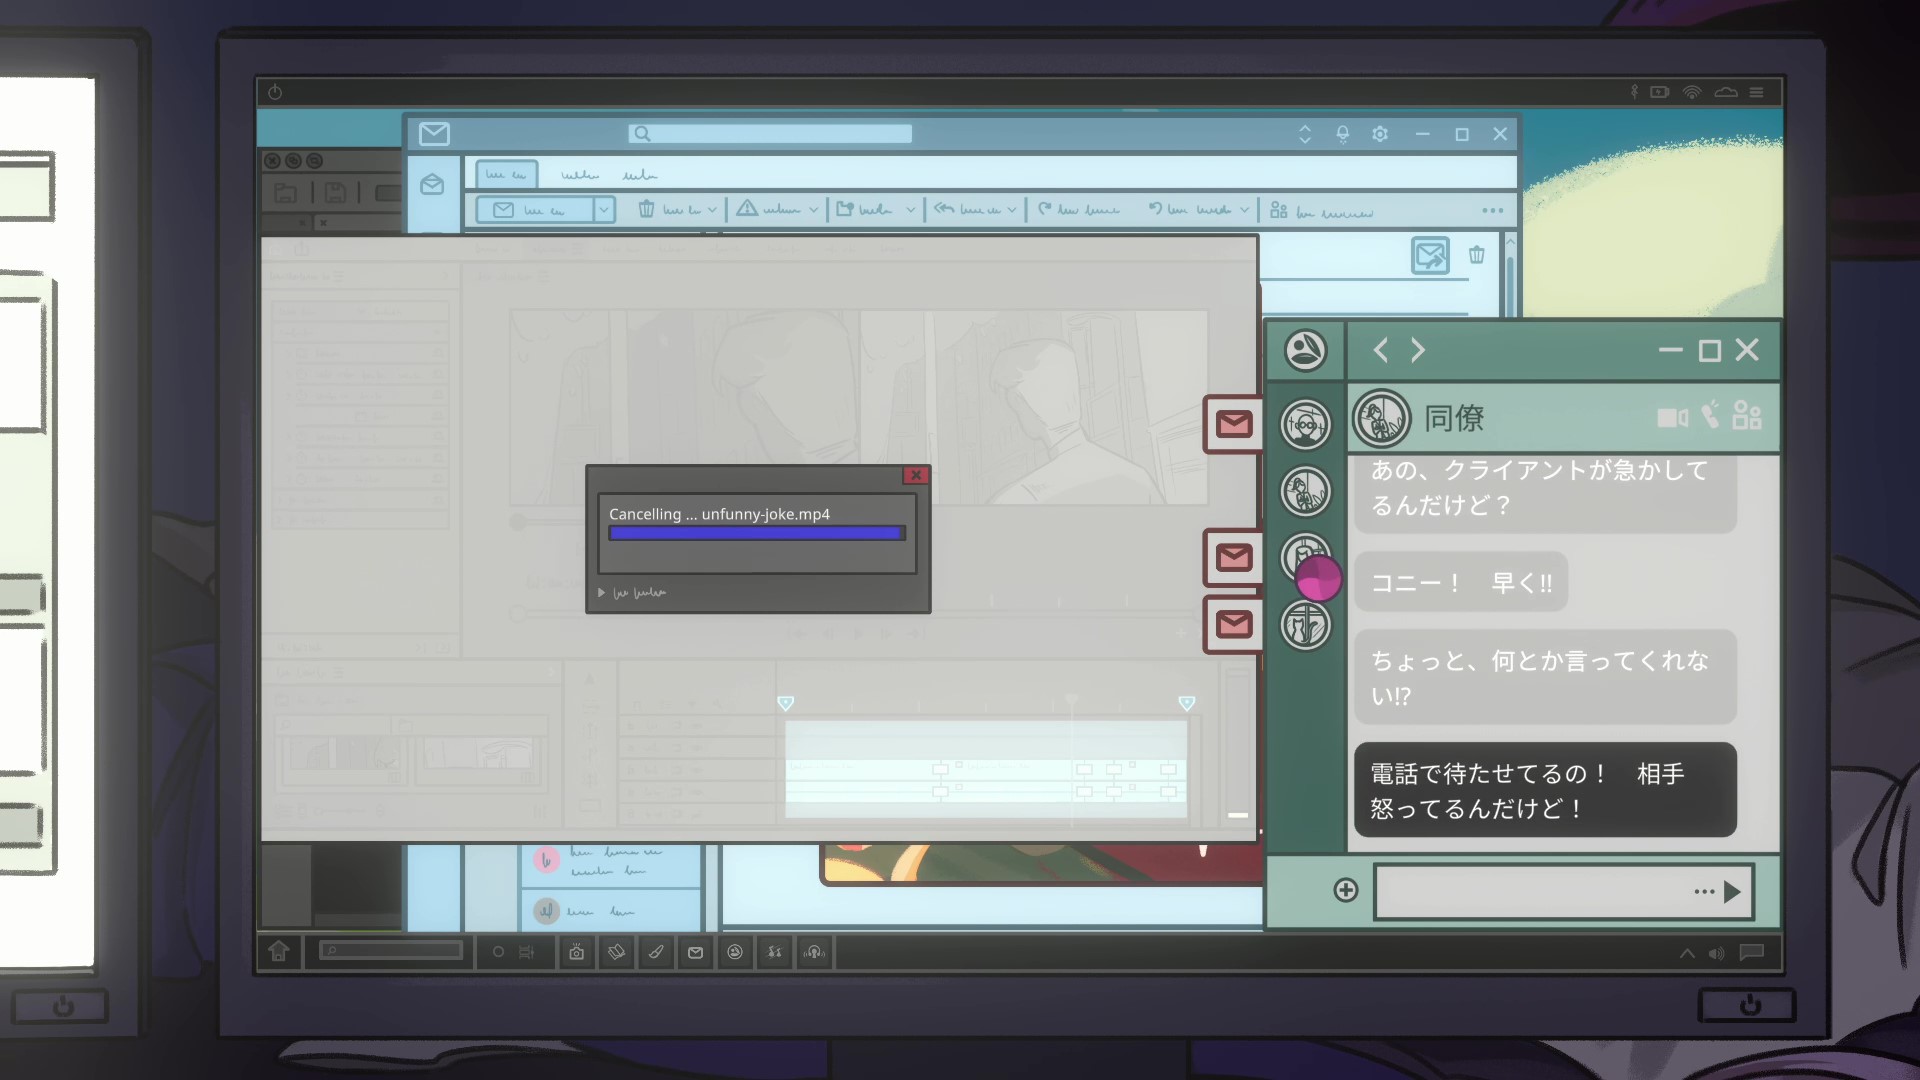Open the mail app from taskbar
The image size is (1920, 1080).
695,952
